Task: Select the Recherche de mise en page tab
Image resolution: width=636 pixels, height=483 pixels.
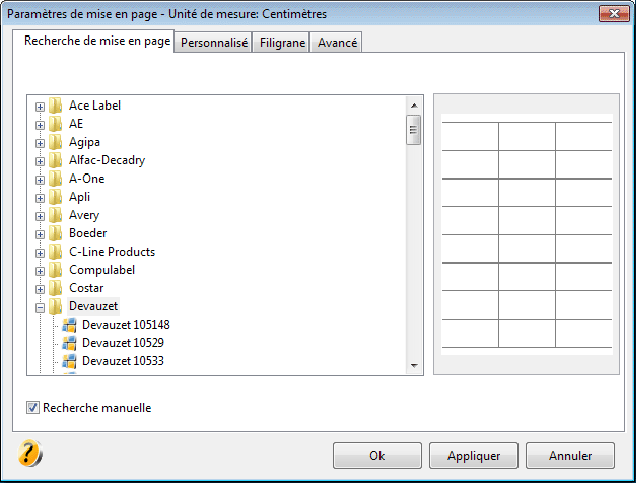Action: click(x=96, y=41)
